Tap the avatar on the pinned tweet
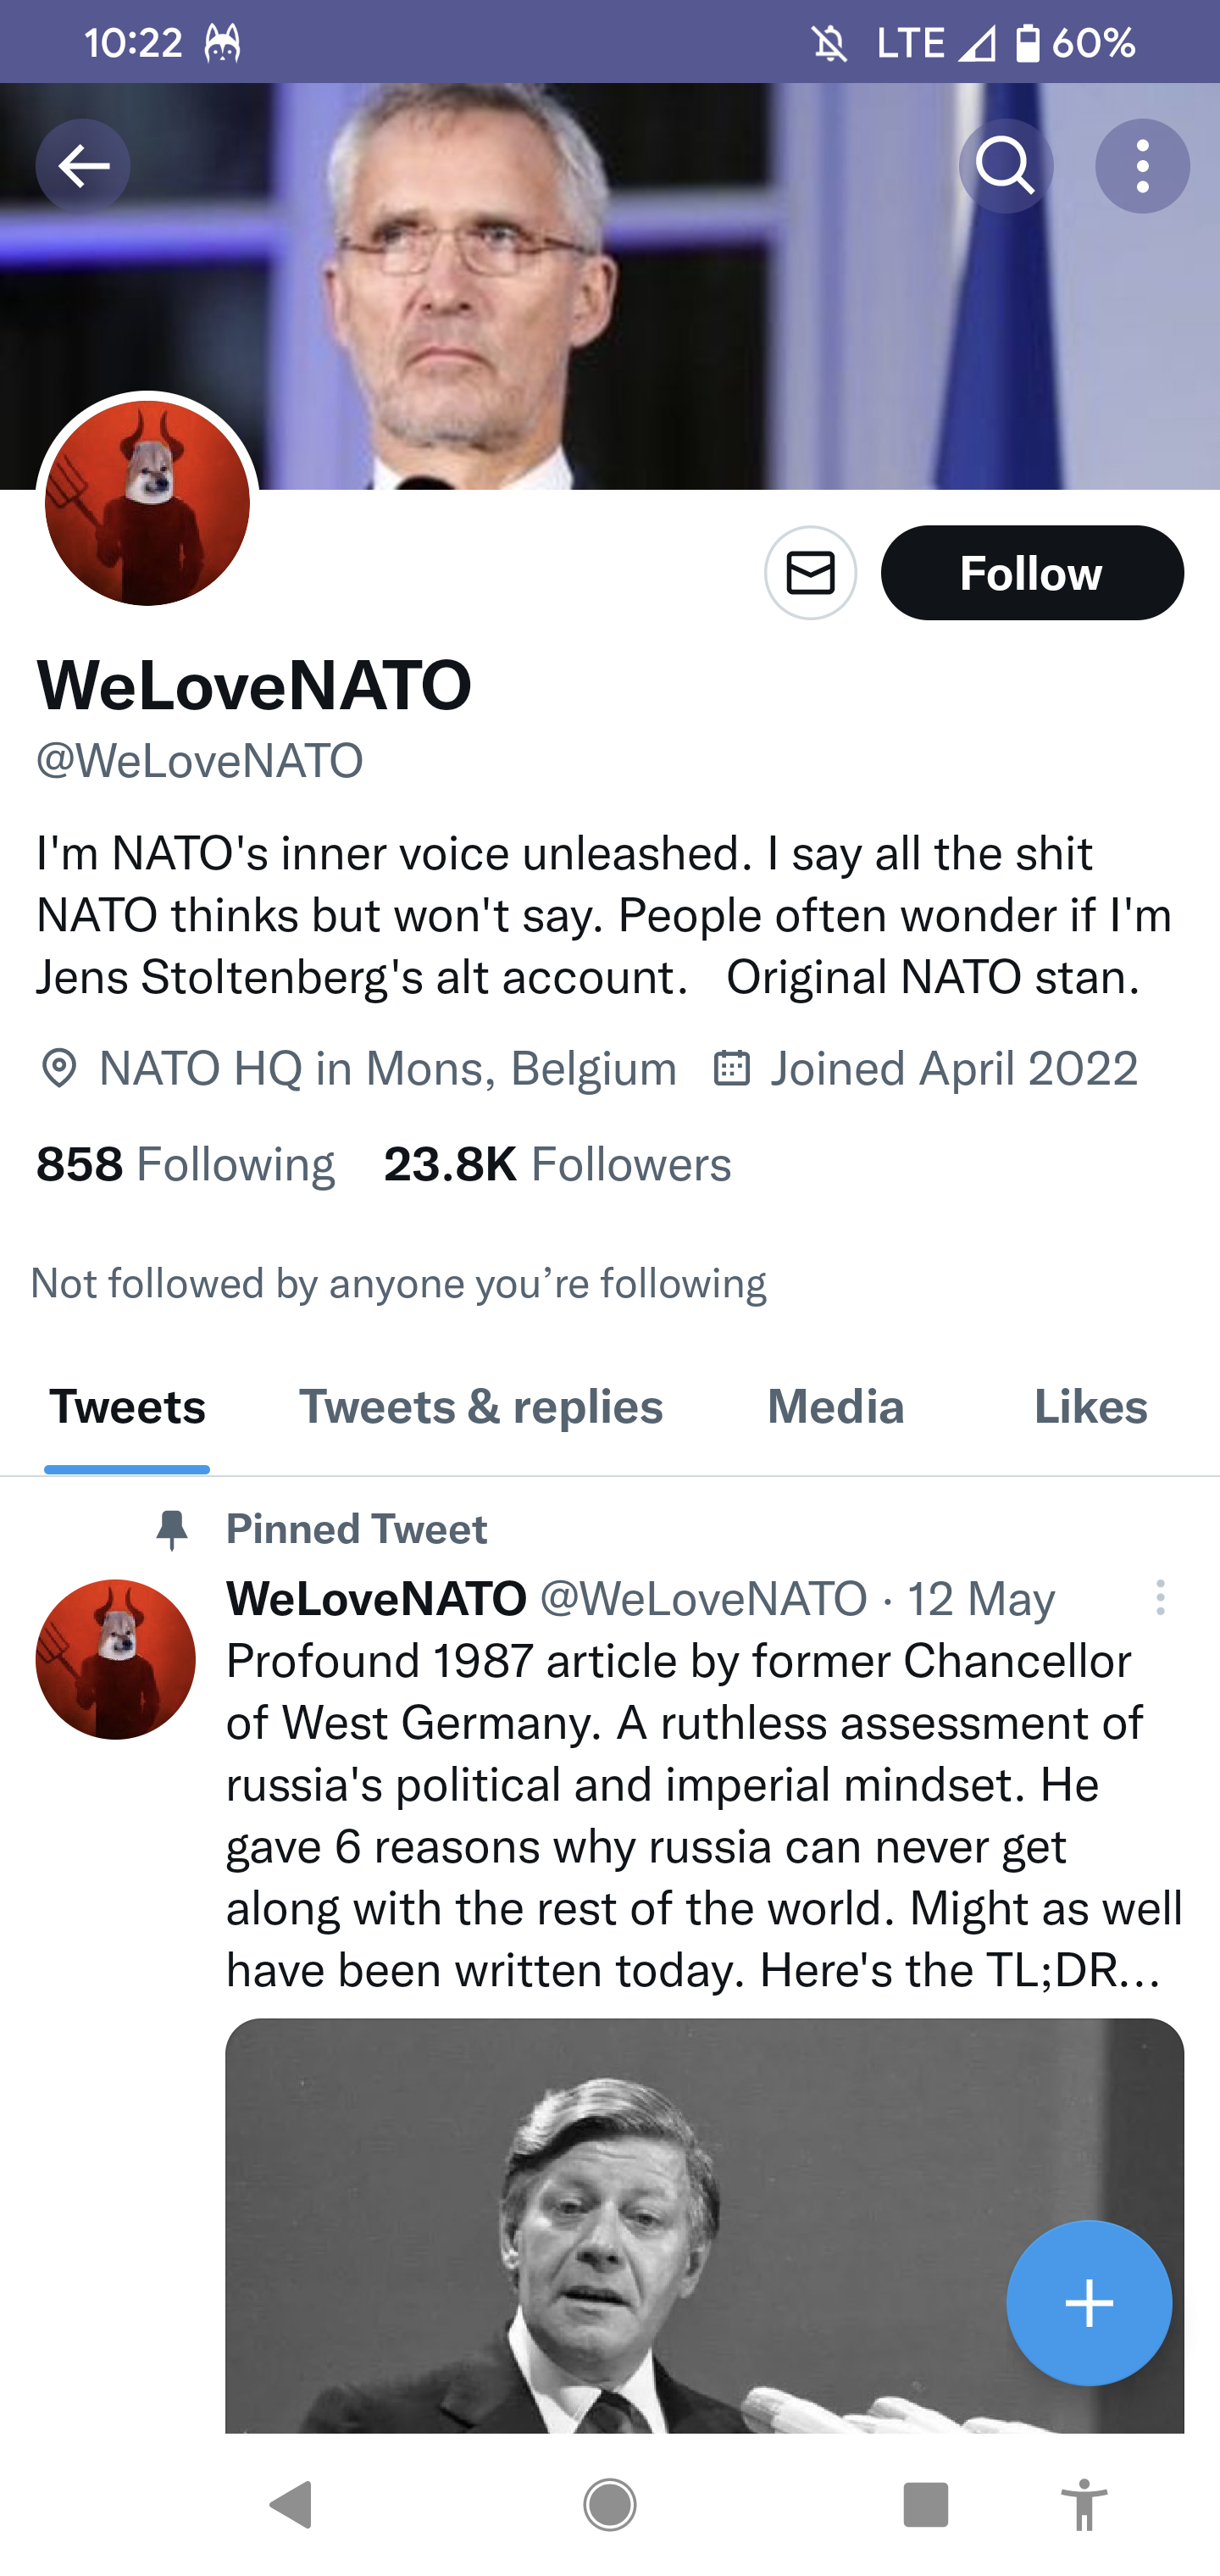This screenshot has height=2576, width=1220. pos(115,1659)
